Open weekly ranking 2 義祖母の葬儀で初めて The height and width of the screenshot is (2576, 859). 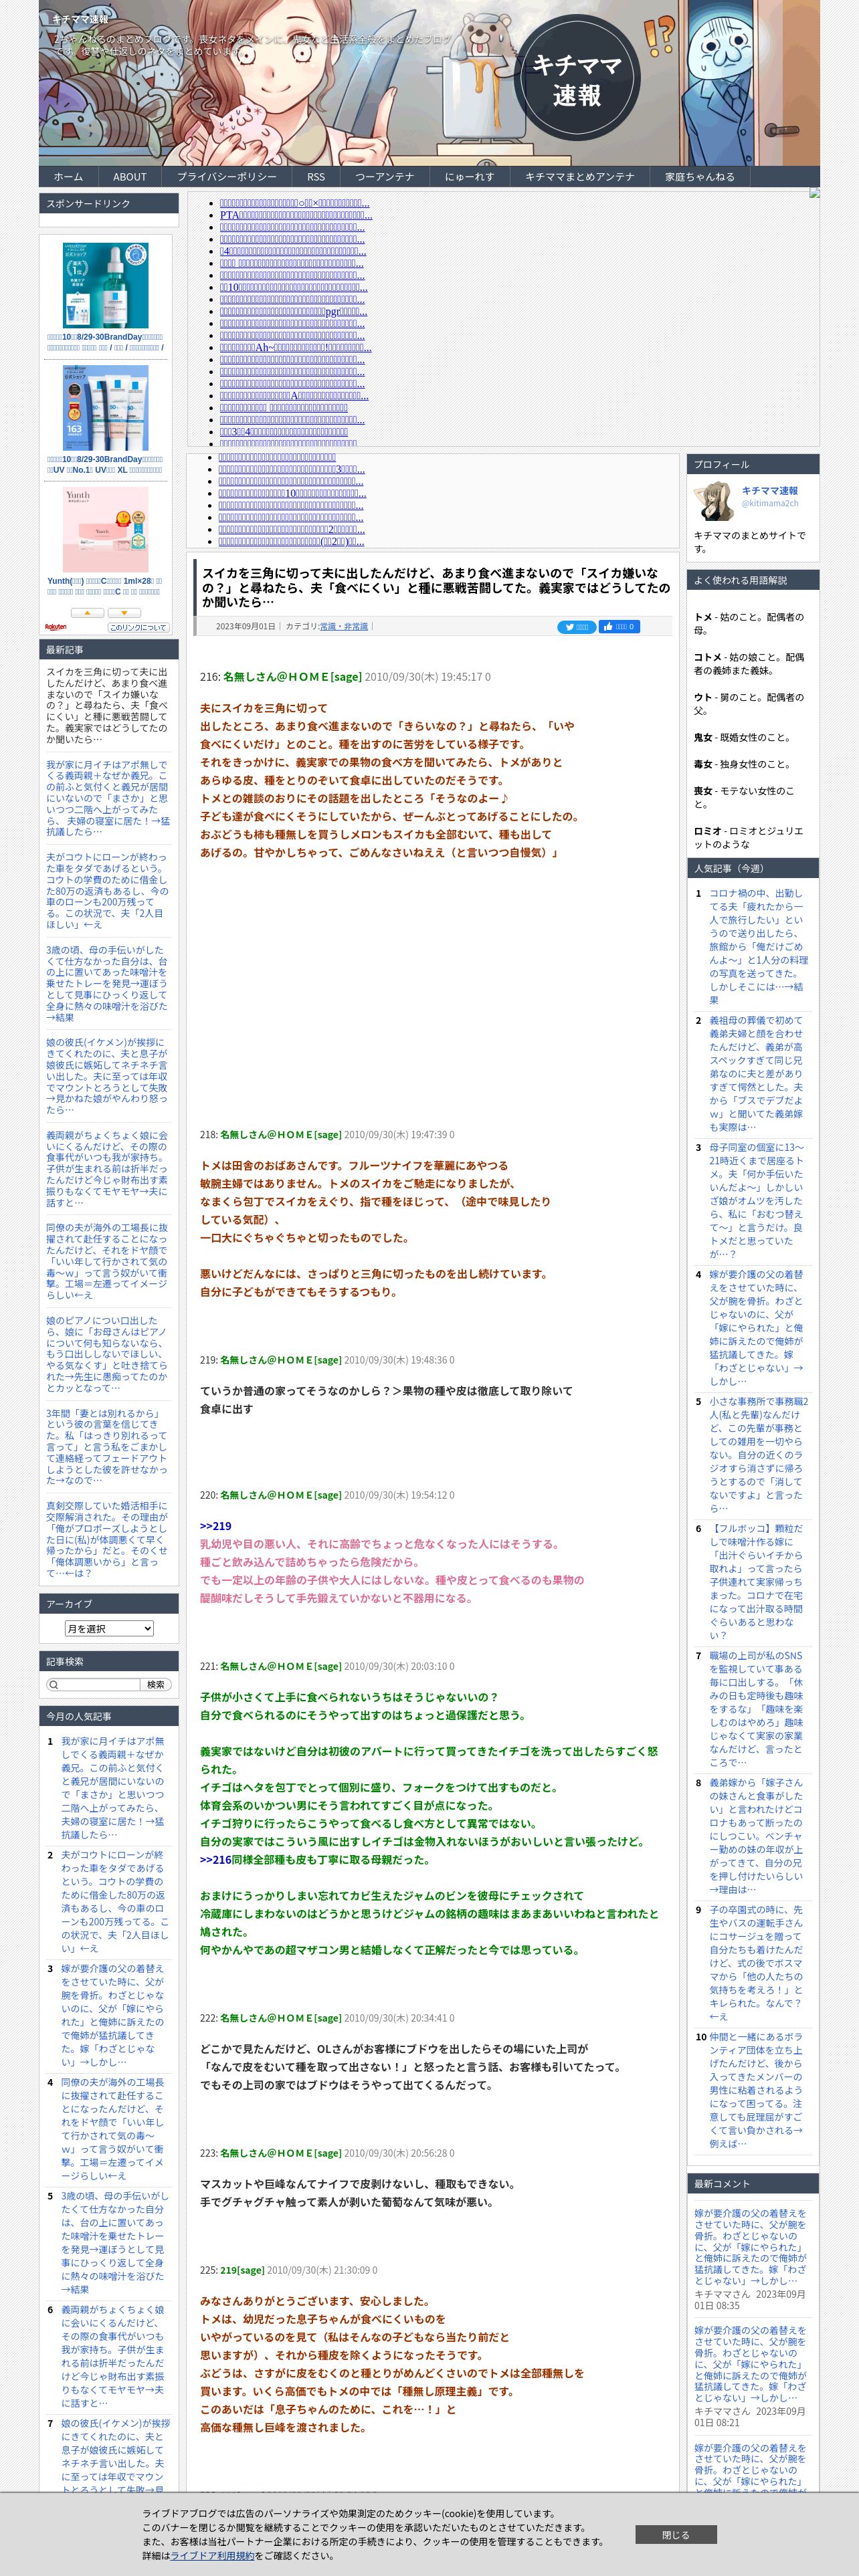[x=758, y=1073]
